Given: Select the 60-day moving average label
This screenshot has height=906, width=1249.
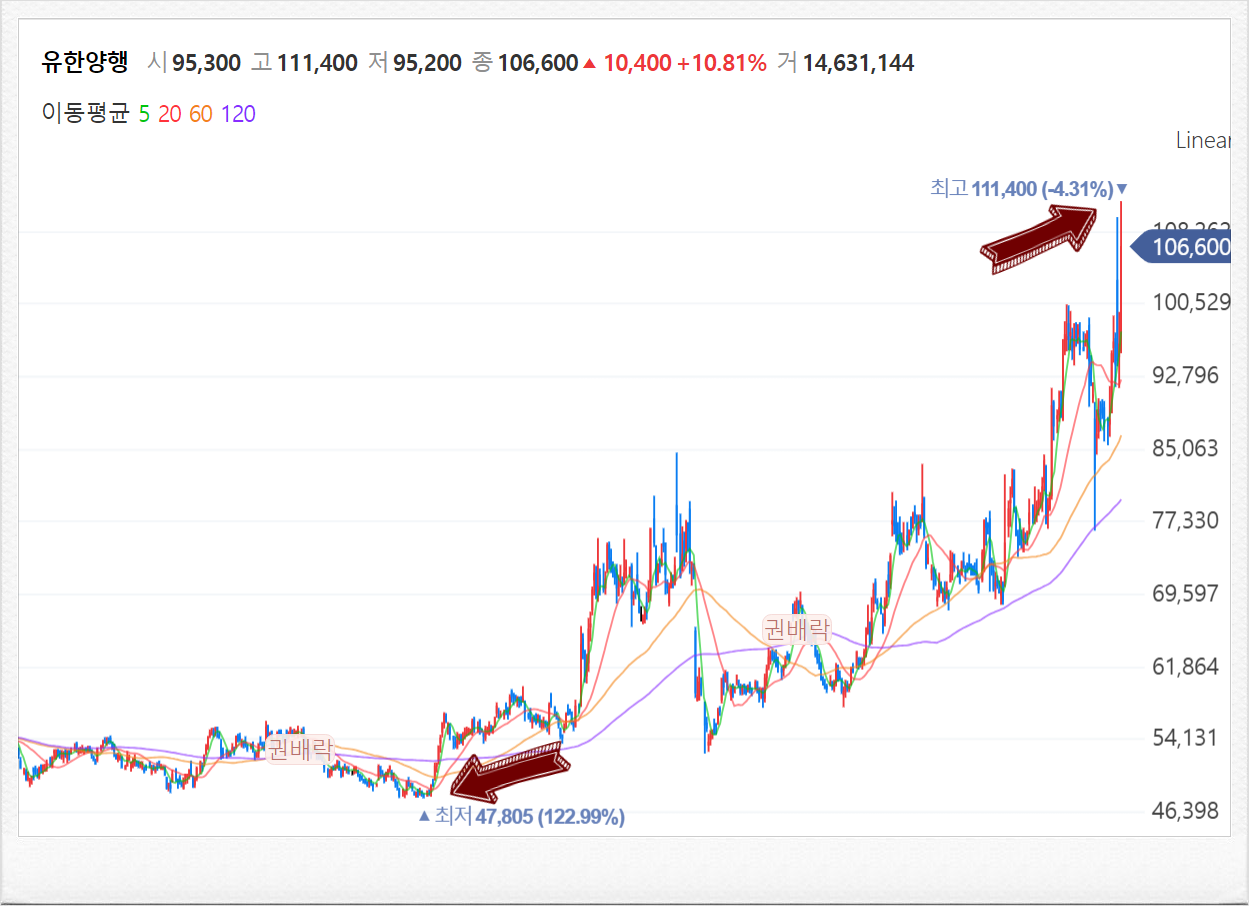Looking at the screenshot, I should (x=201, y=114).
